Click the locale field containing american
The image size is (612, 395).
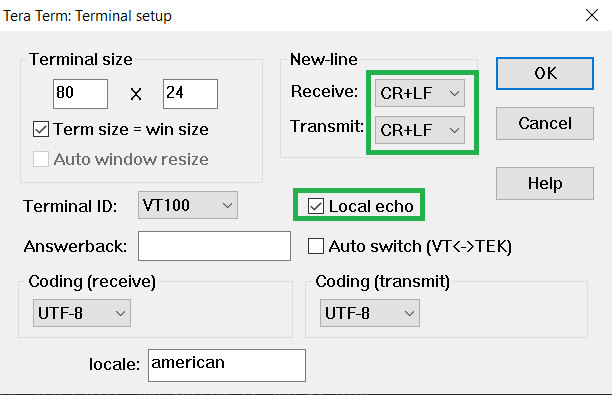point(227,365)
